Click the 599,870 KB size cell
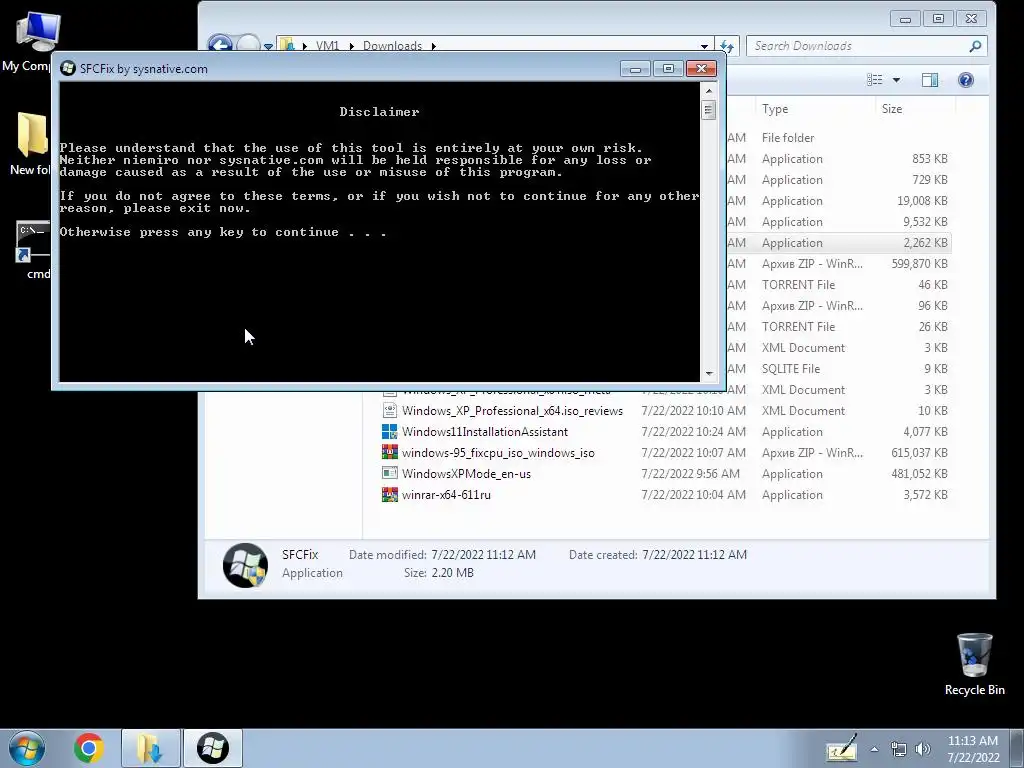The image size is (1024, 768). (919, 264)
